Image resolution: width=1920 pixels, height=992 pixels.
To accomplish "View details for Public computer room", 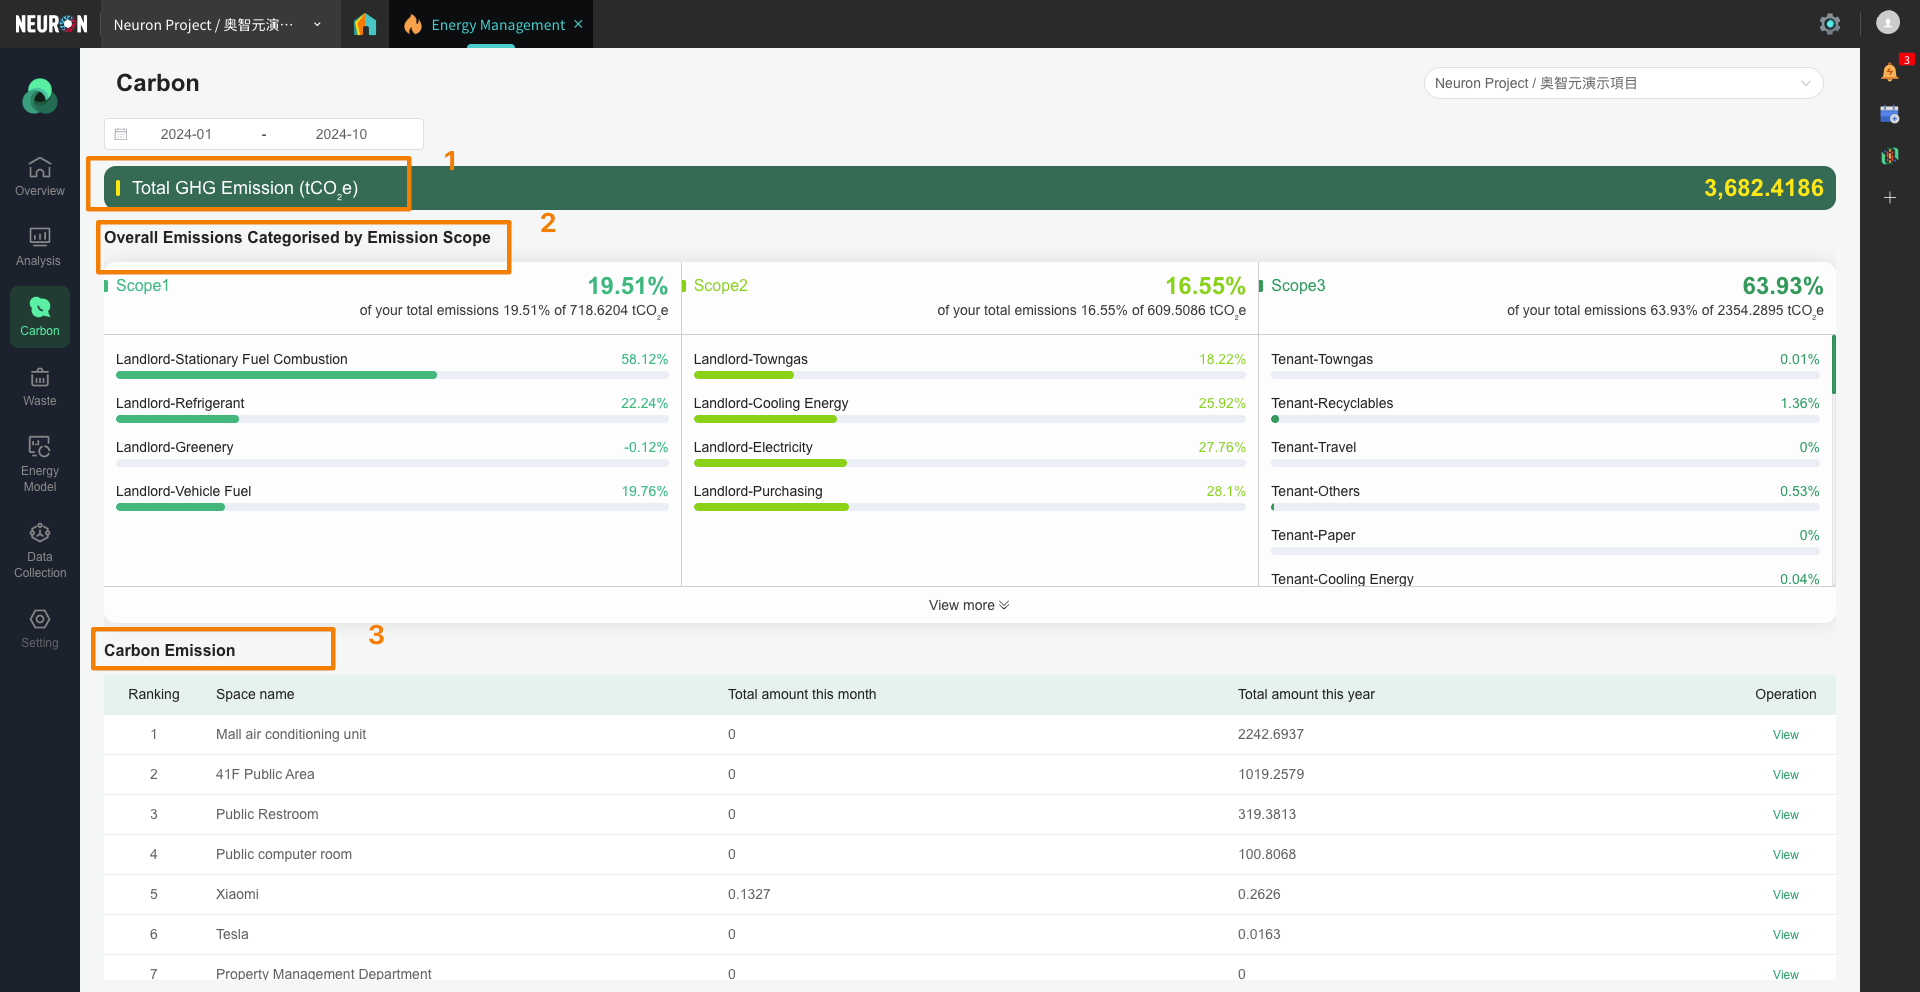I will [x=1785, y=855].
